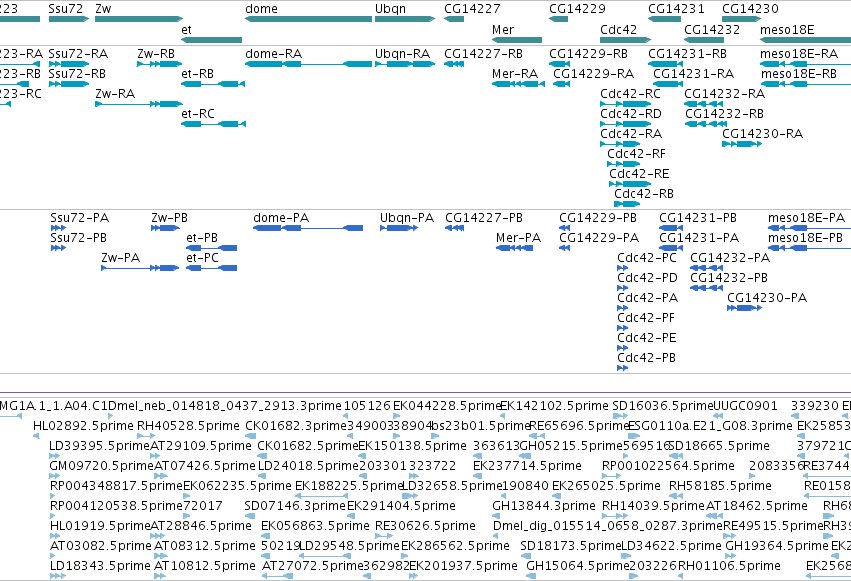The height and width of the screenshot is (581, 851).
Task: Select the CG14231-RB transcript
Action: (x=665, y=64)
